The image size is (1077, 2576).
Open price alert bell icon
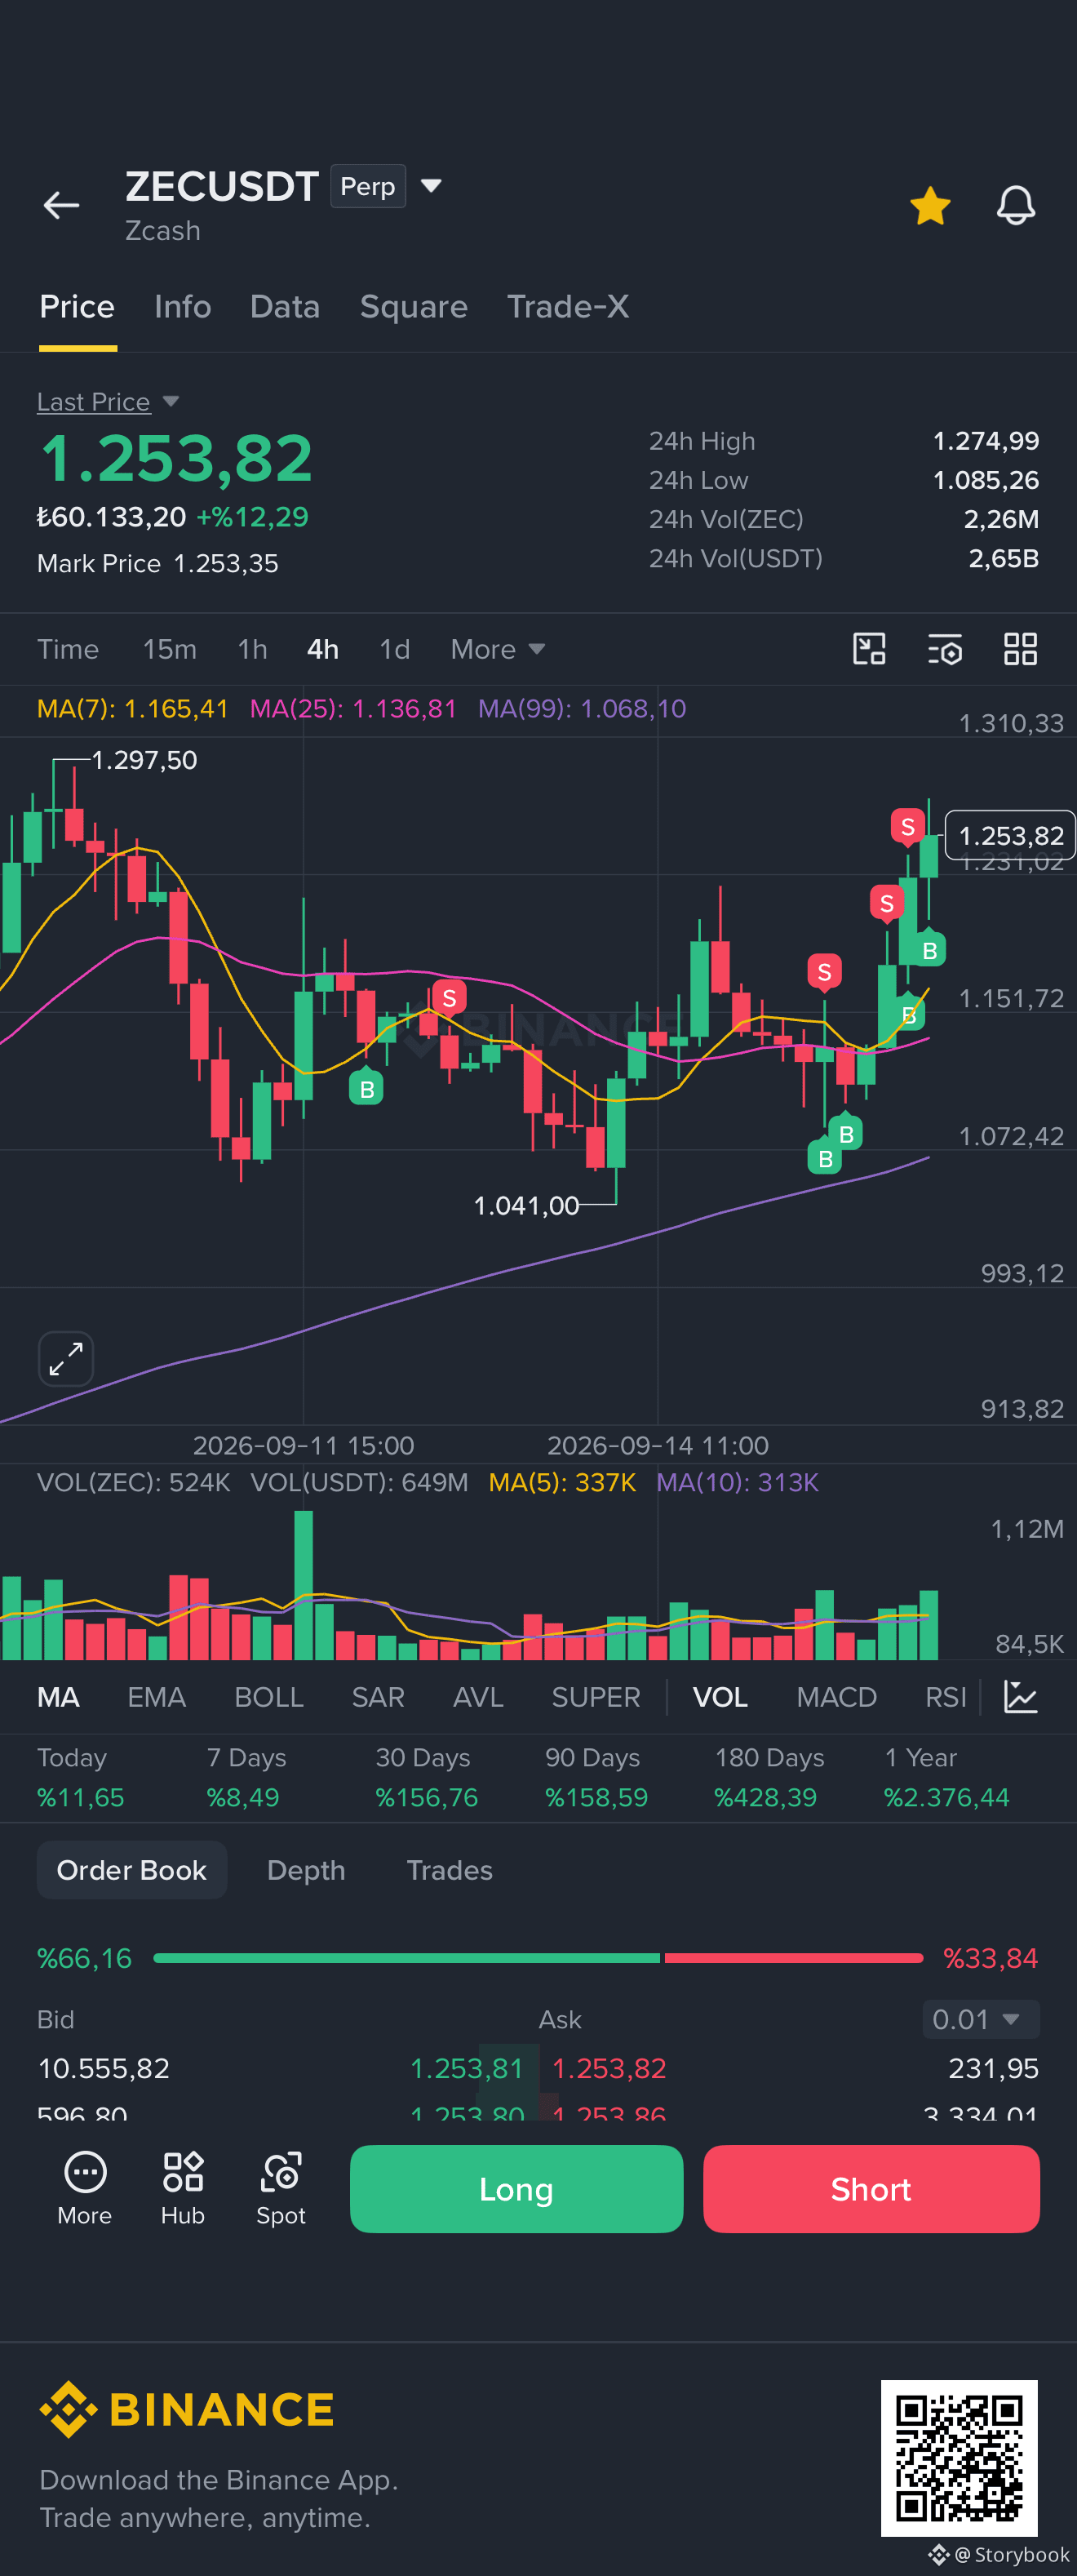(1015, 206)
